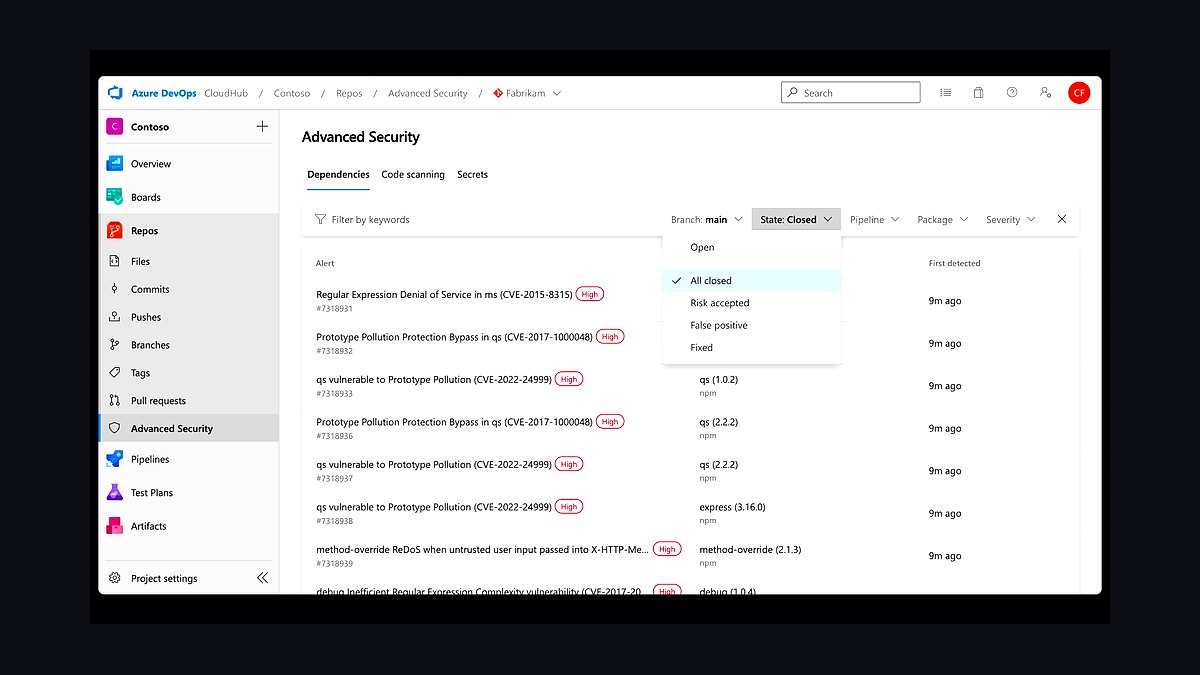Open the Repos section icon
Image resolution: width=1200 pixels, height=675 pixels.
click(115, 230)
